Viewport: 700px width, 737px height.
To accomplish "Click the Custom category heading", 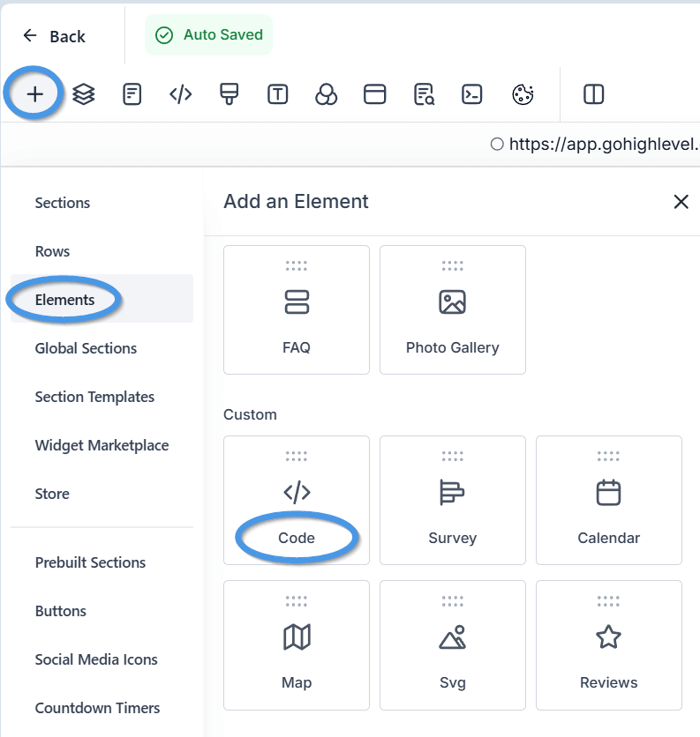I will 250,415.
